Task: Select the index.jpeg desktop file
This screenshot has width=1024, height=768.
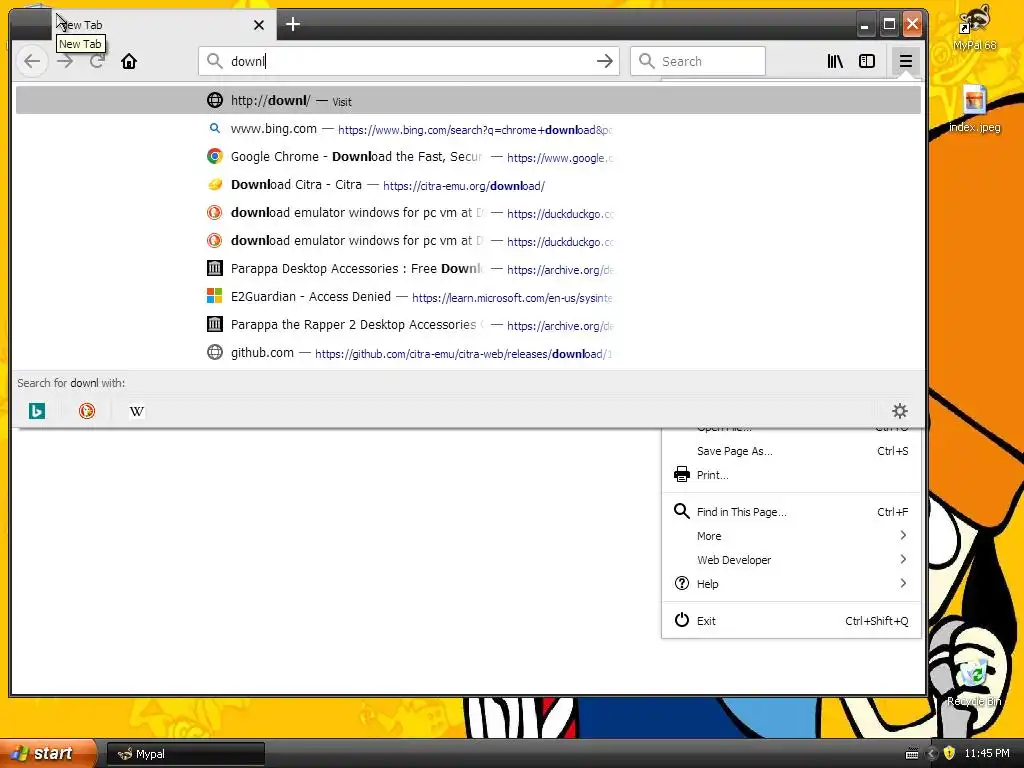Action: tap(974, 108)
